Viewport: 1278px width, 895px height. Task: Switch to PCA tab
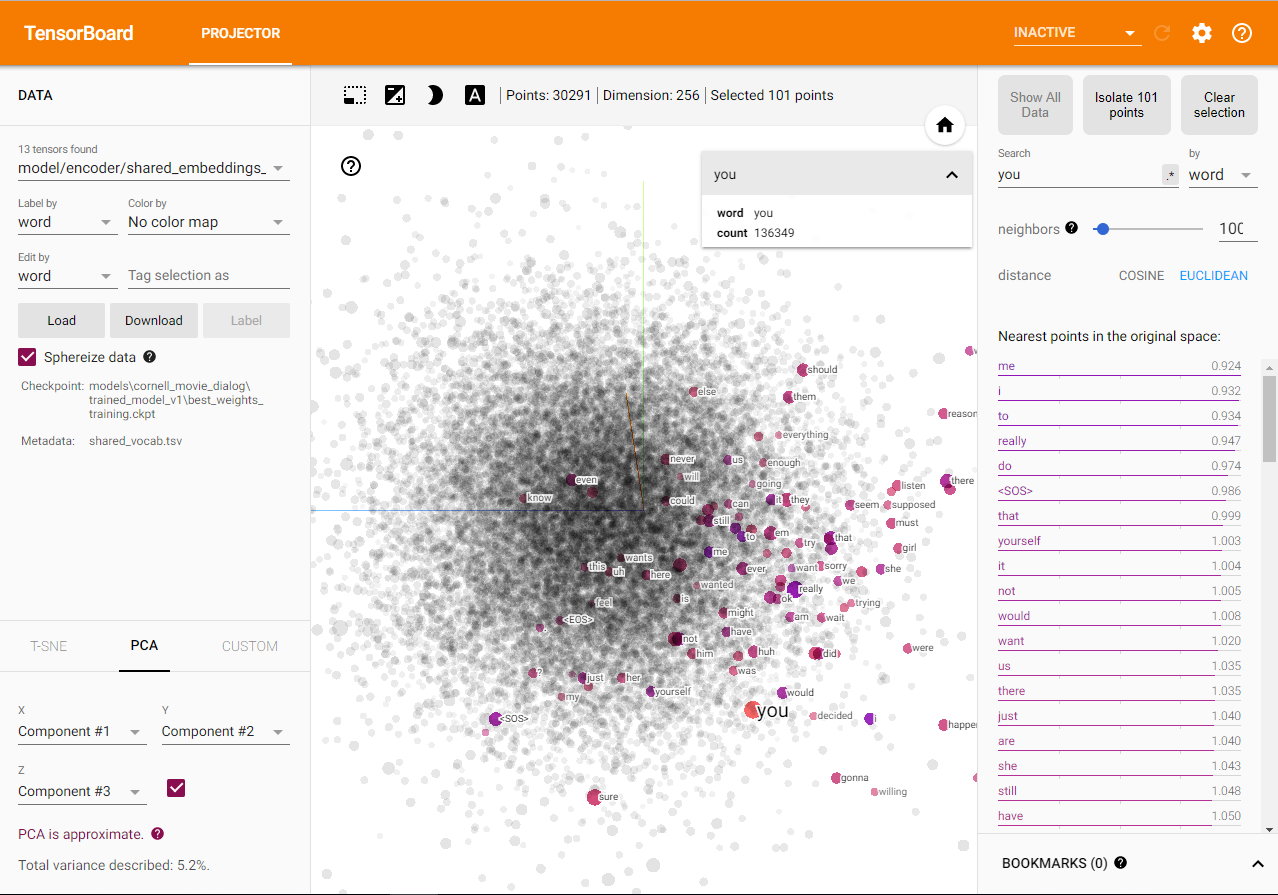[144, 646]
